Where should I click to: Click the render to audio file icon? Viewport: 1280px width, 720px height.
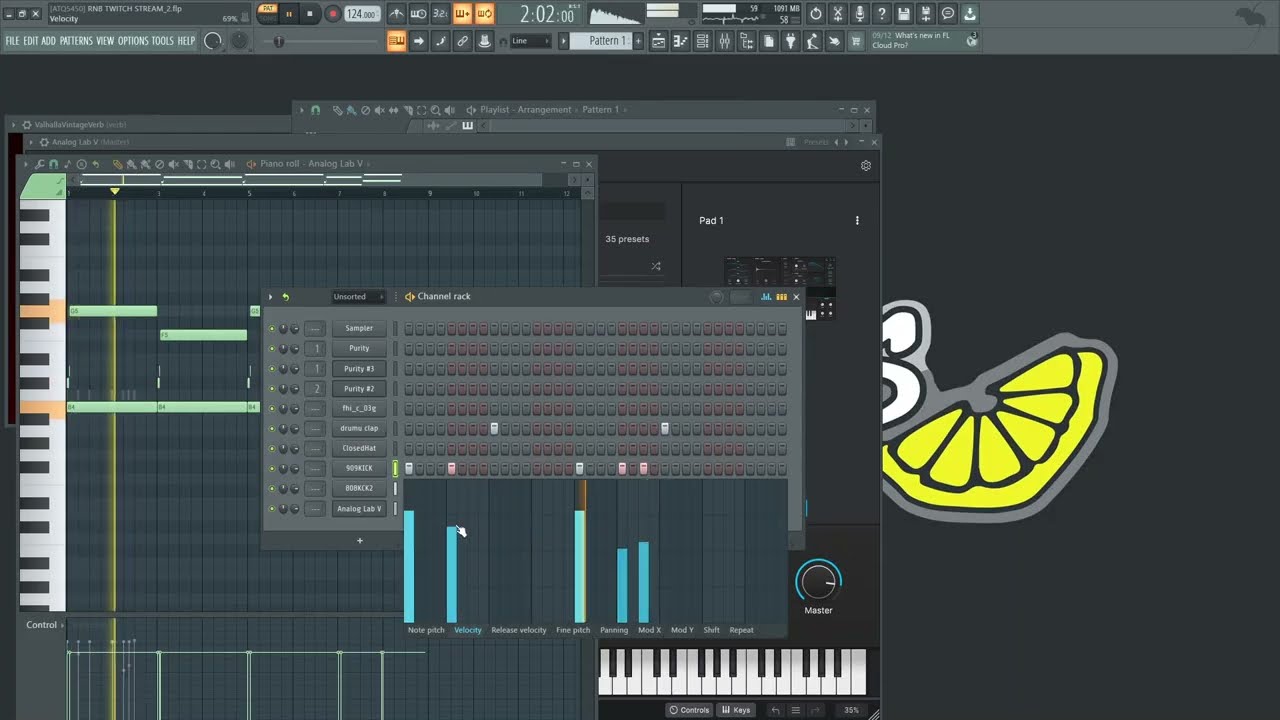[926, 14]
